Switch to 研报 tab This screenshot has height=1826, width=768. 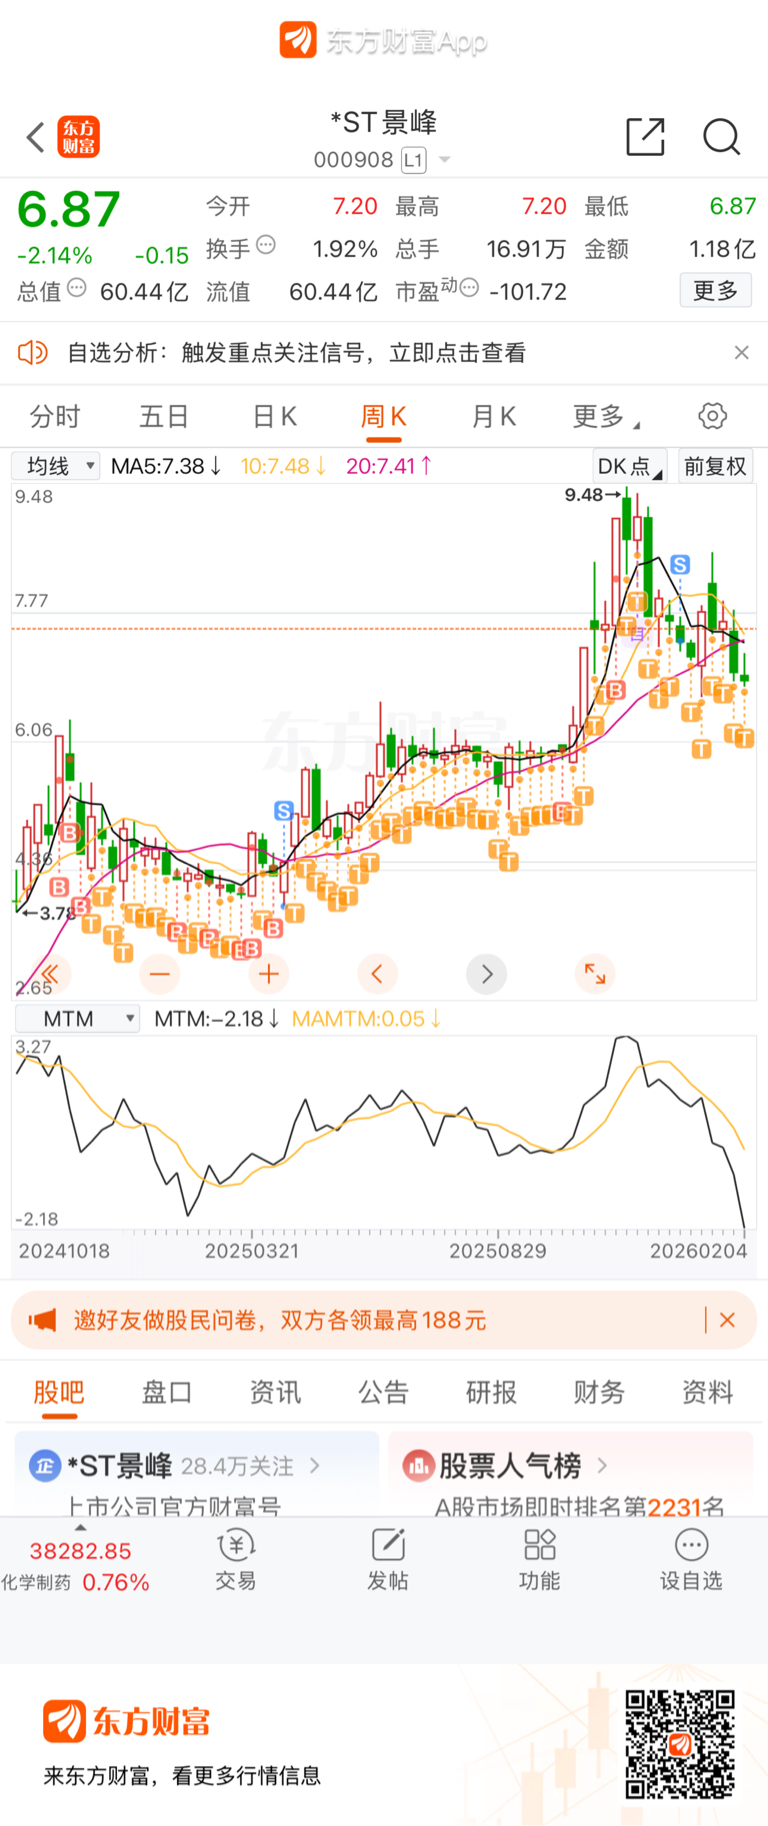pos(491,1392)
